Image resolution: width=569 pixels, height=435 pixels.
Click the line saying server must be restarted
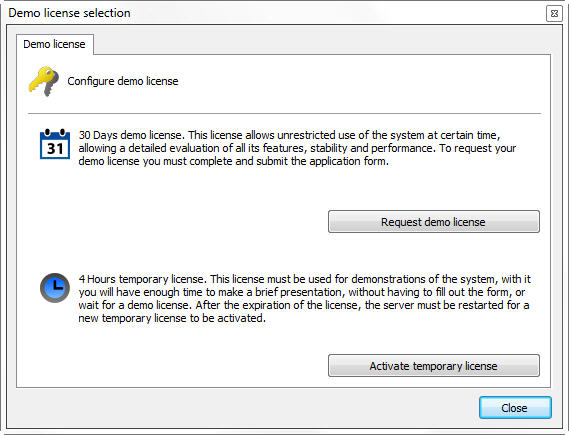click(x=304, y=305)
